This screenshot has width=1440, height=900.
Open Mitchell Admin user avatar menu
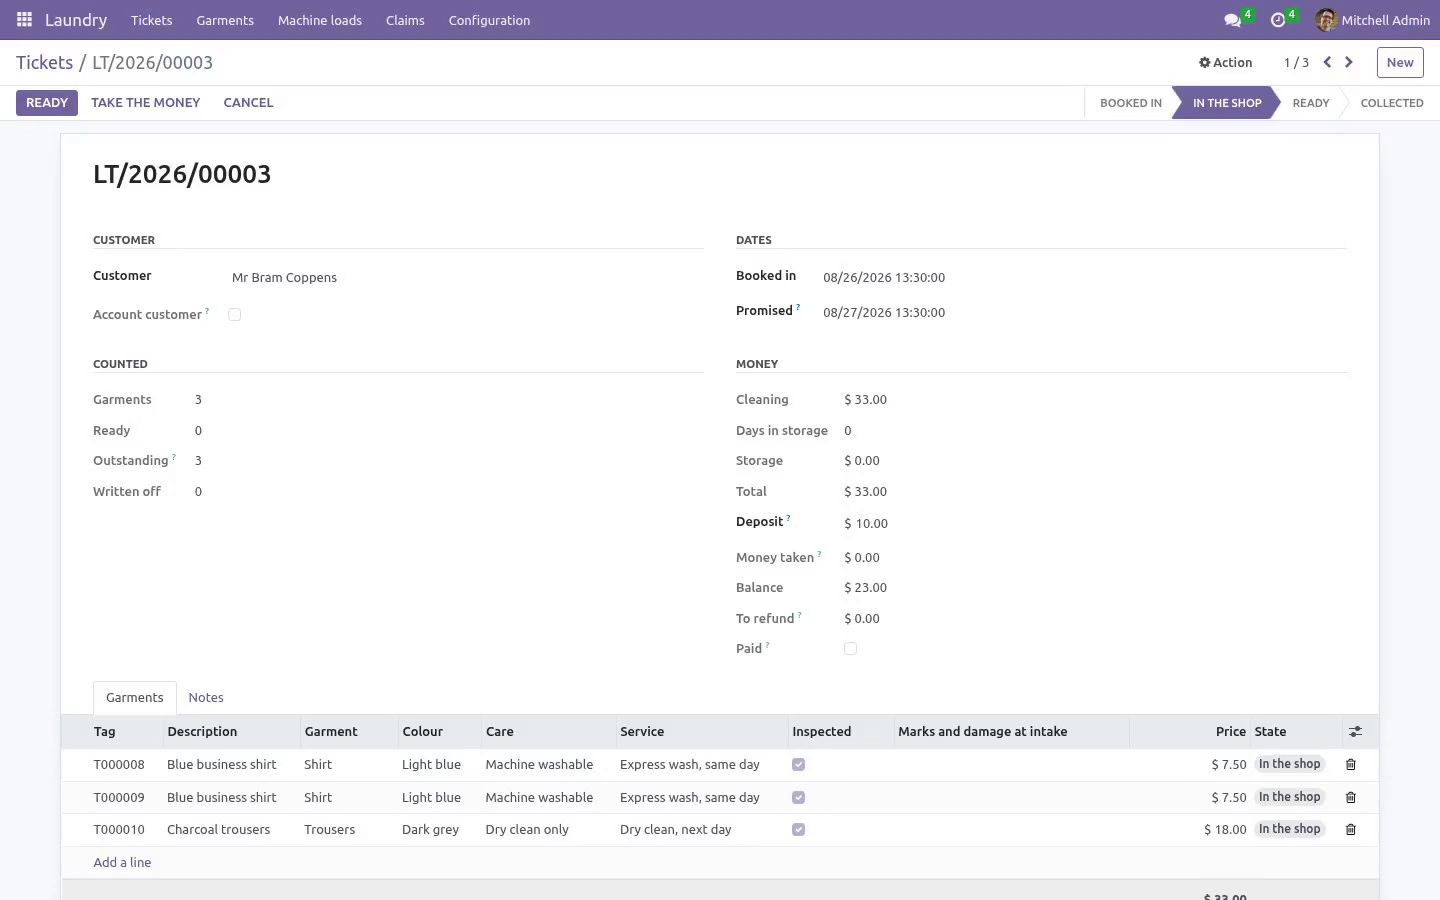pos(1373,20)
